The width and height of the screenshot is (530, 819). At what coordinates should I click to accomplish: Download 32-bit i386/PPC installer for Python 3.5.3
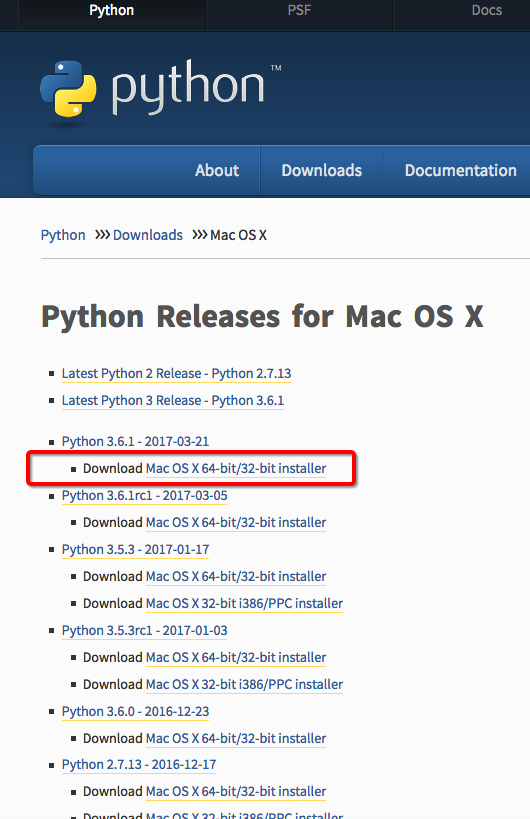244,604
